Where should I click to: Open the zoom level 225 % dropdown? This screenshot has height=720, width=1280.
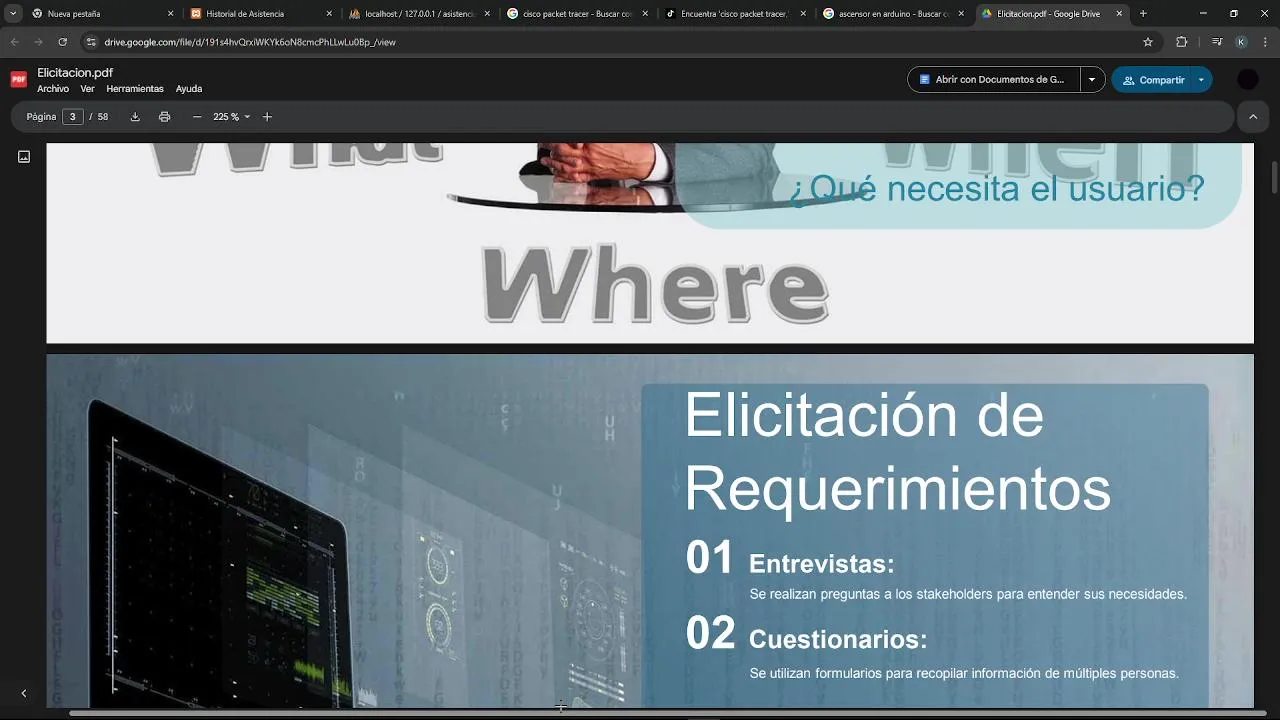point(232,117)
